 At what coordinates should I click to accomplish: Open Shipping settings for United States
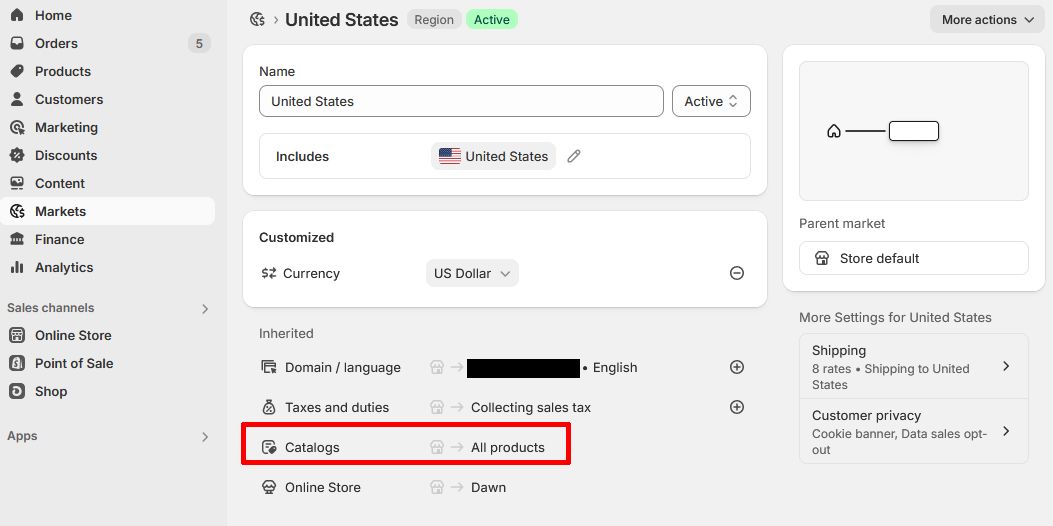913,366
